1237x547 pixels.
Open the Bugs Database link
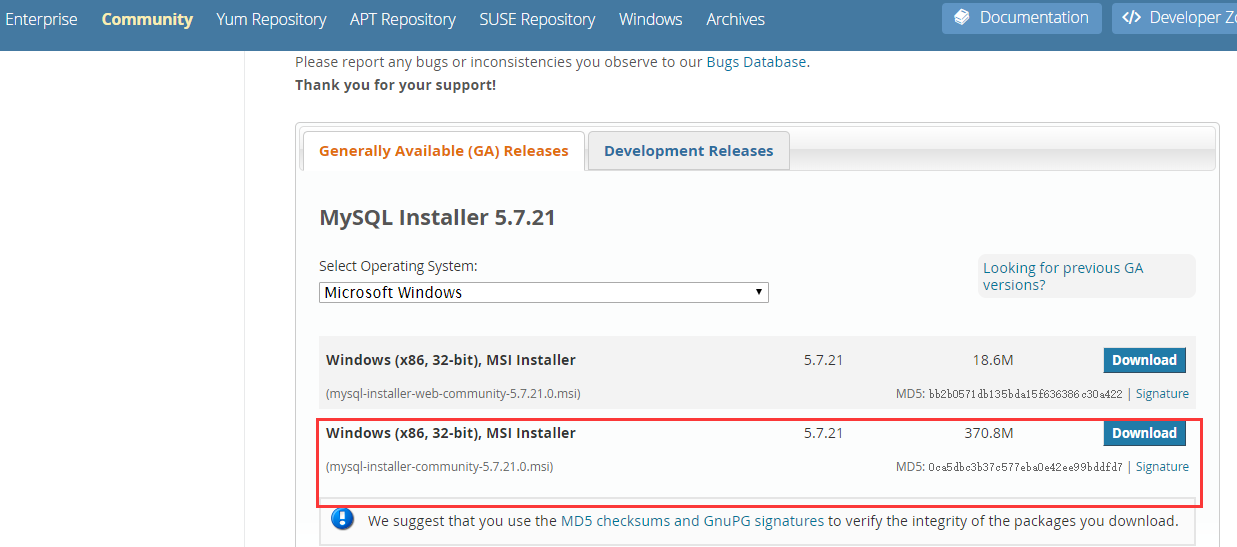pyautogui.click(x=756, y=62)
